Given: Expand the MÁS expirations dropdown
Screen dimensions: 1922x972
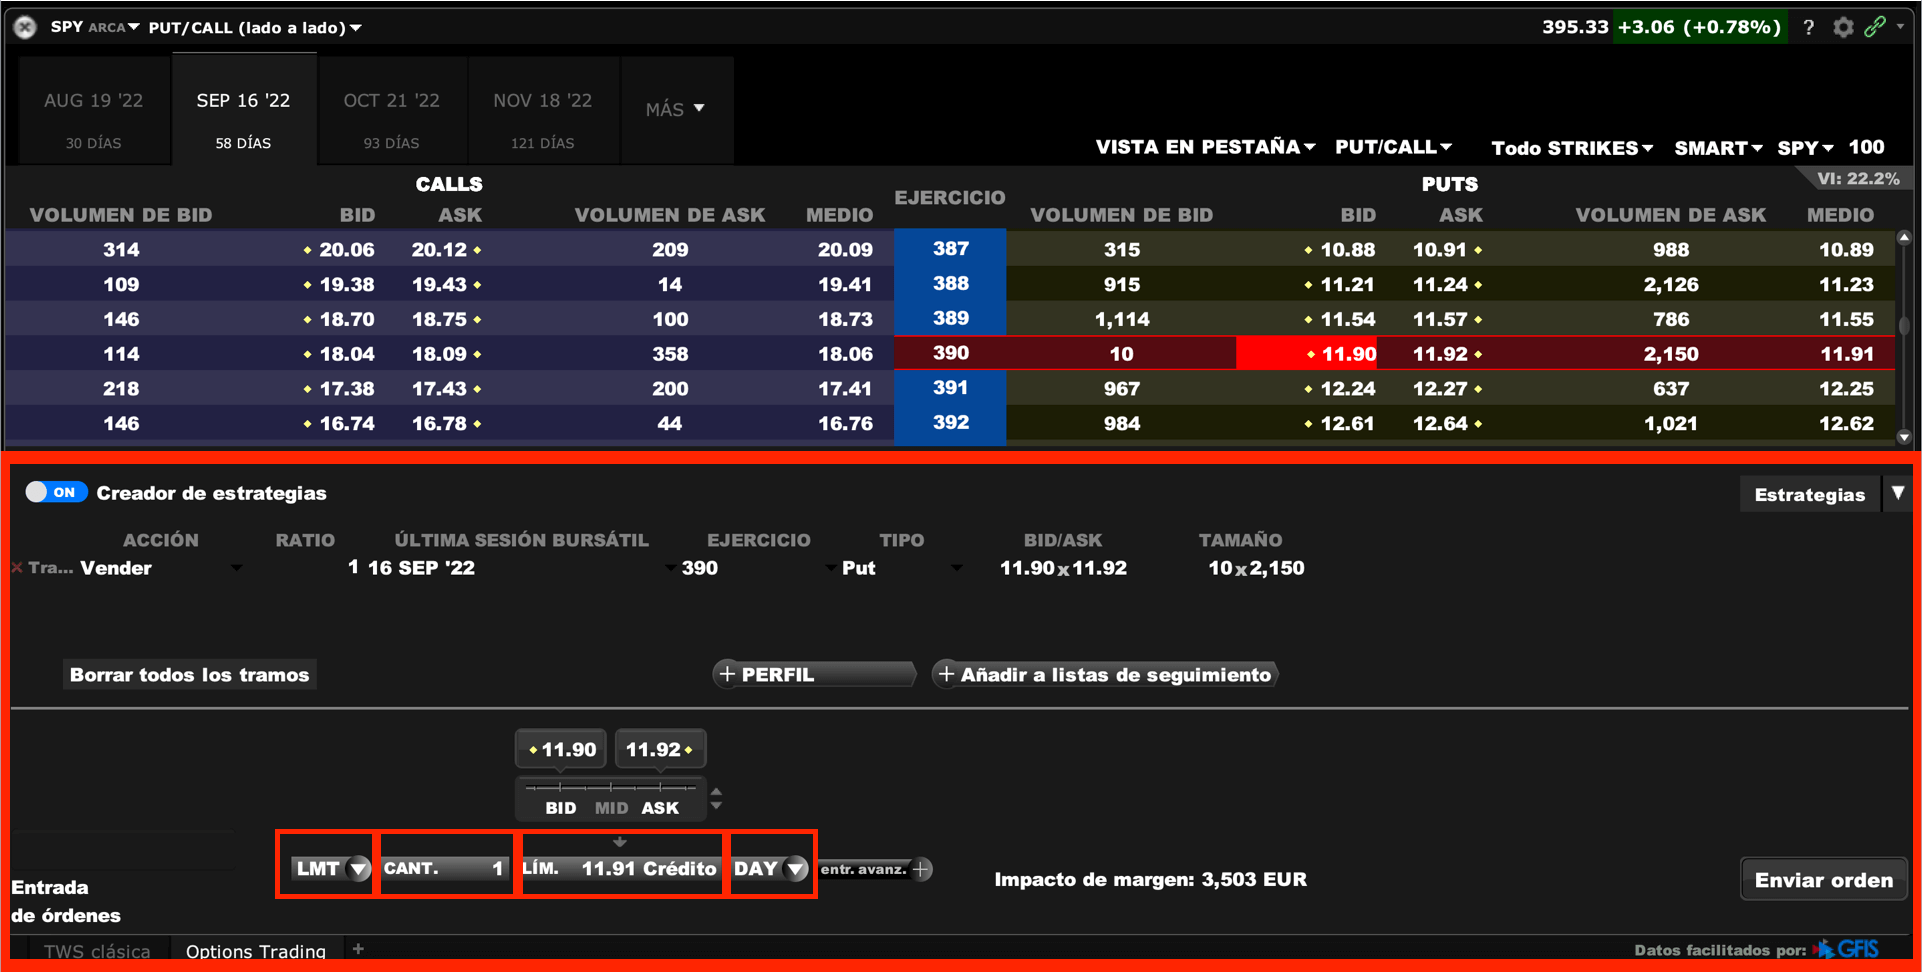Looking at the screenshot, I should point(676,109).
